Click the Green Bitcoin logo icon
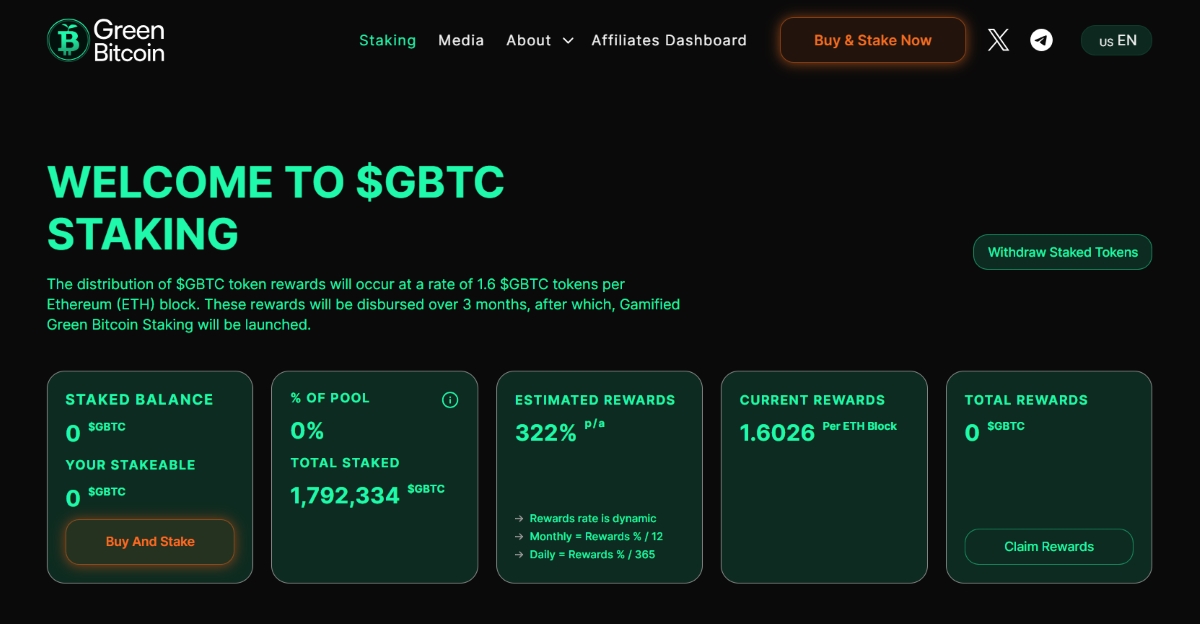This screenshot has height=624, width=1200. point(68,40)
